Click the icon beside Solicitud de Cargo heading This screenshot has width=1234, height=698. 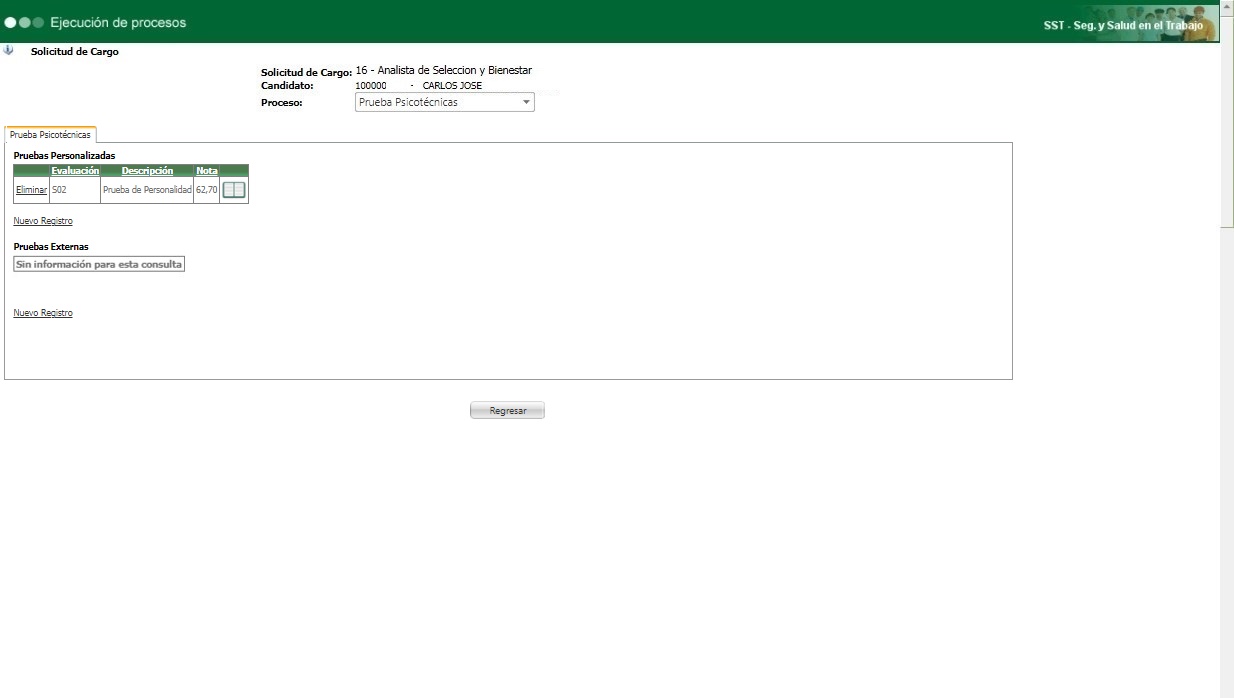pos(9,50)
